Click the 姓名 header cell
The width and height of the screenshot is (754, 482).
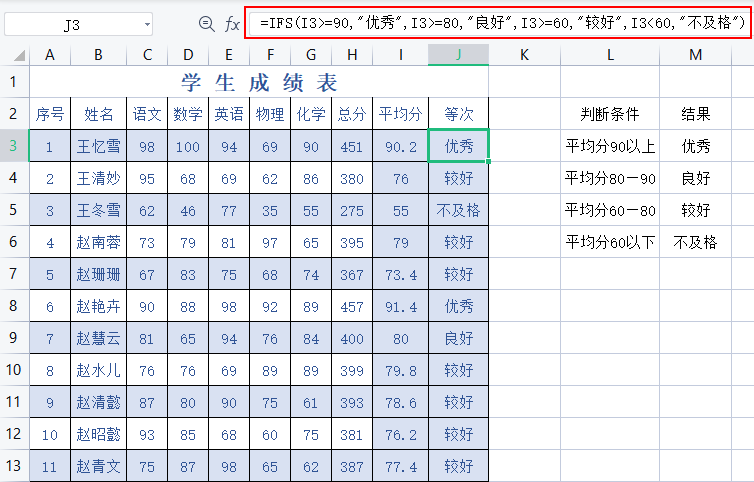99,114
